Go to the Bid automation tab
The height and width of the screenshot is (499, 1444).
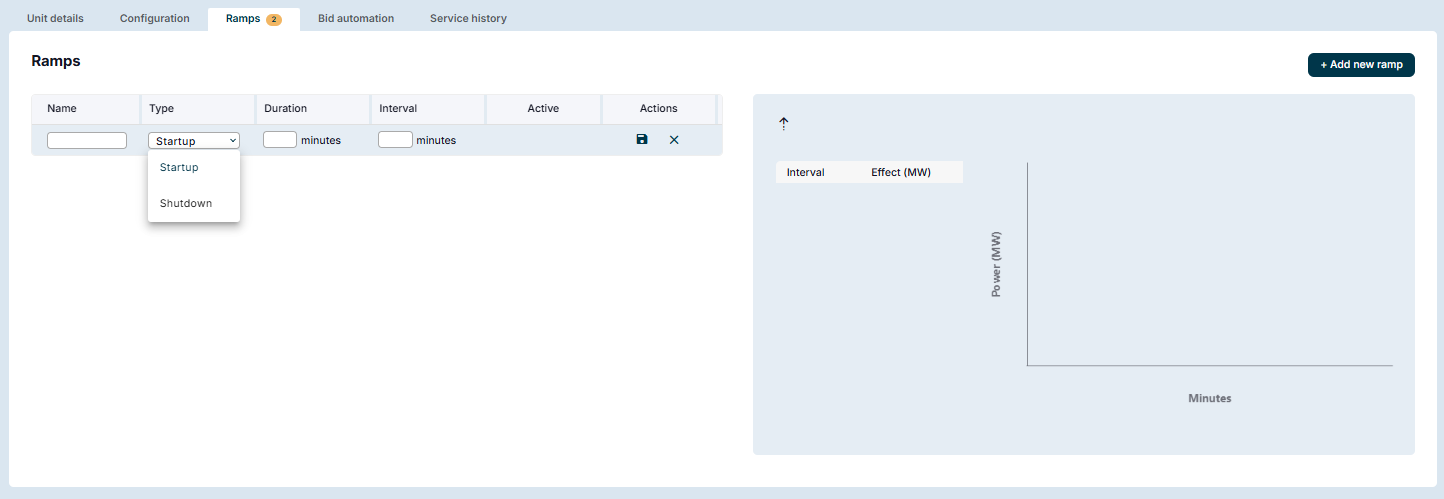point(356,18)
